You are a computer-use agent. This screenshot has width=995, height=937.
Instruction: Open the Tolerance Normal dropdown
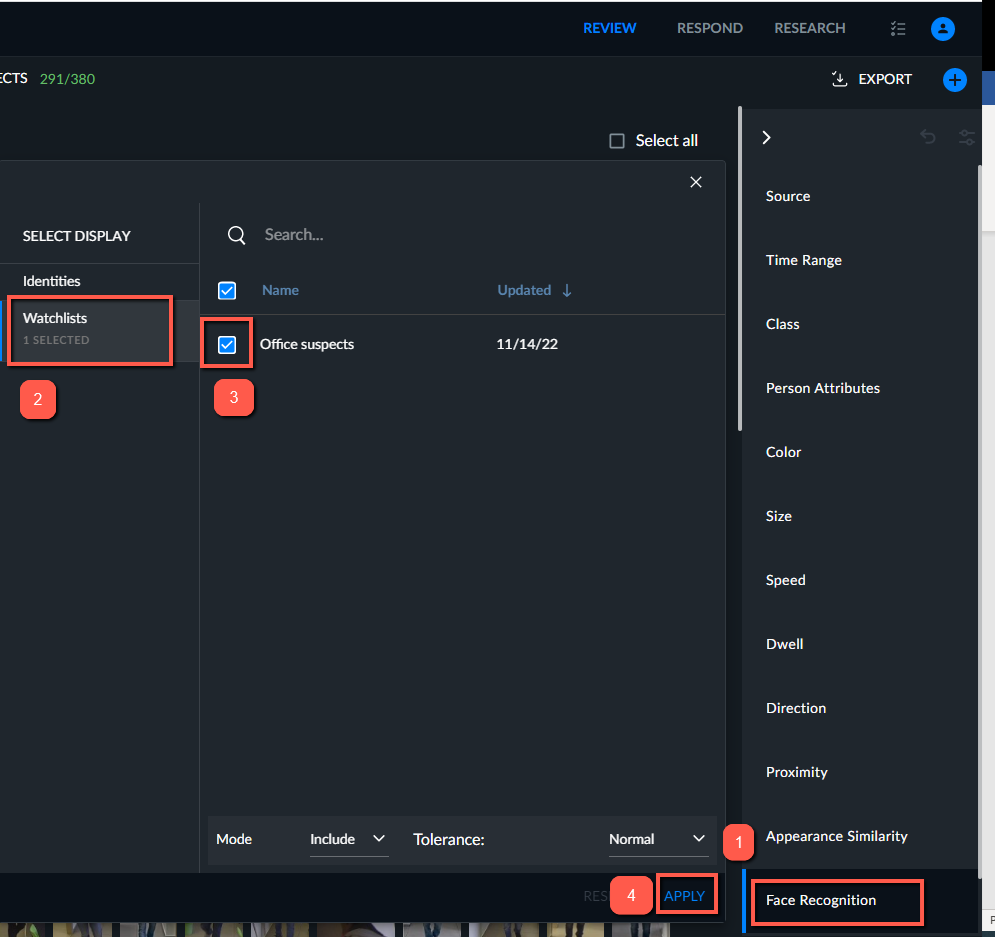[x=658, y=839]
